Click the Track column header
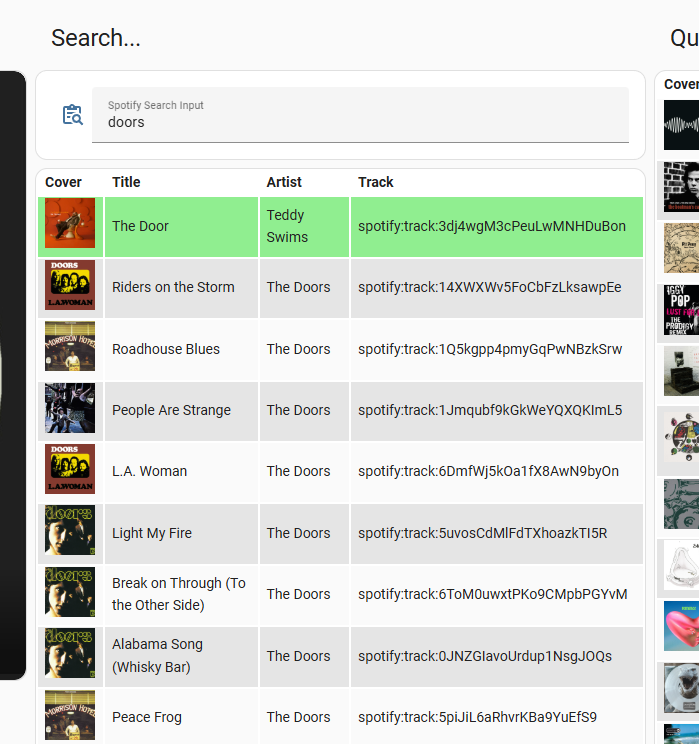Viewport: 699px width, 744px height. (375, 182)
